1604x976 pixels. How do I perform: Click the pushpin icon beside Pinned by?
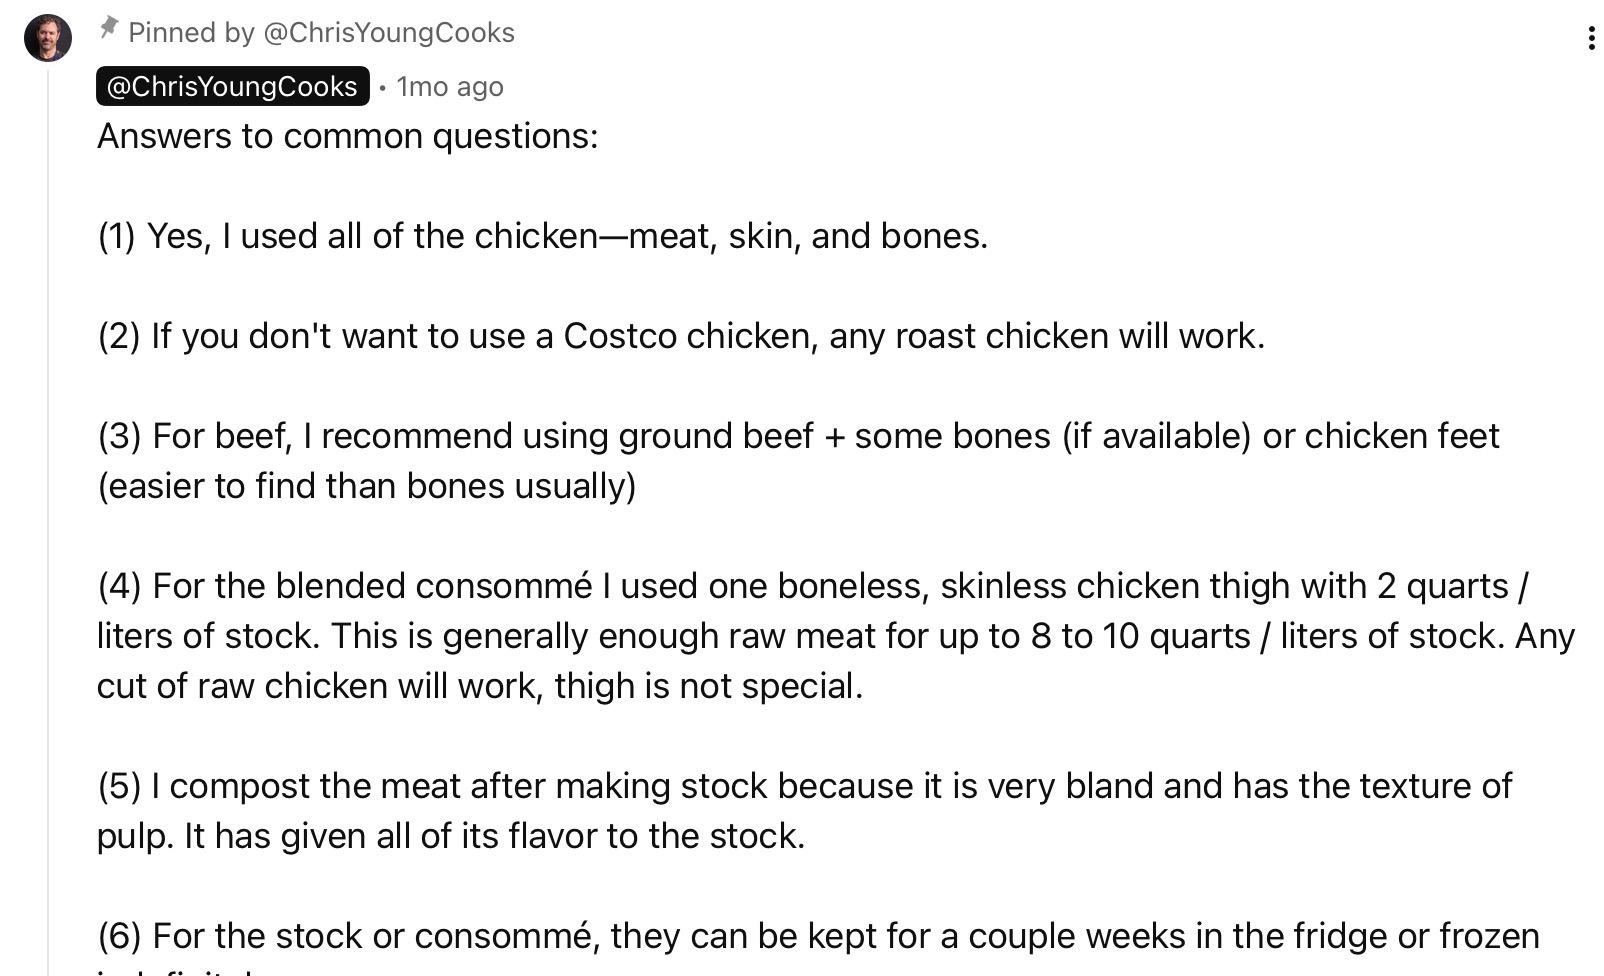tap(109, 29)
